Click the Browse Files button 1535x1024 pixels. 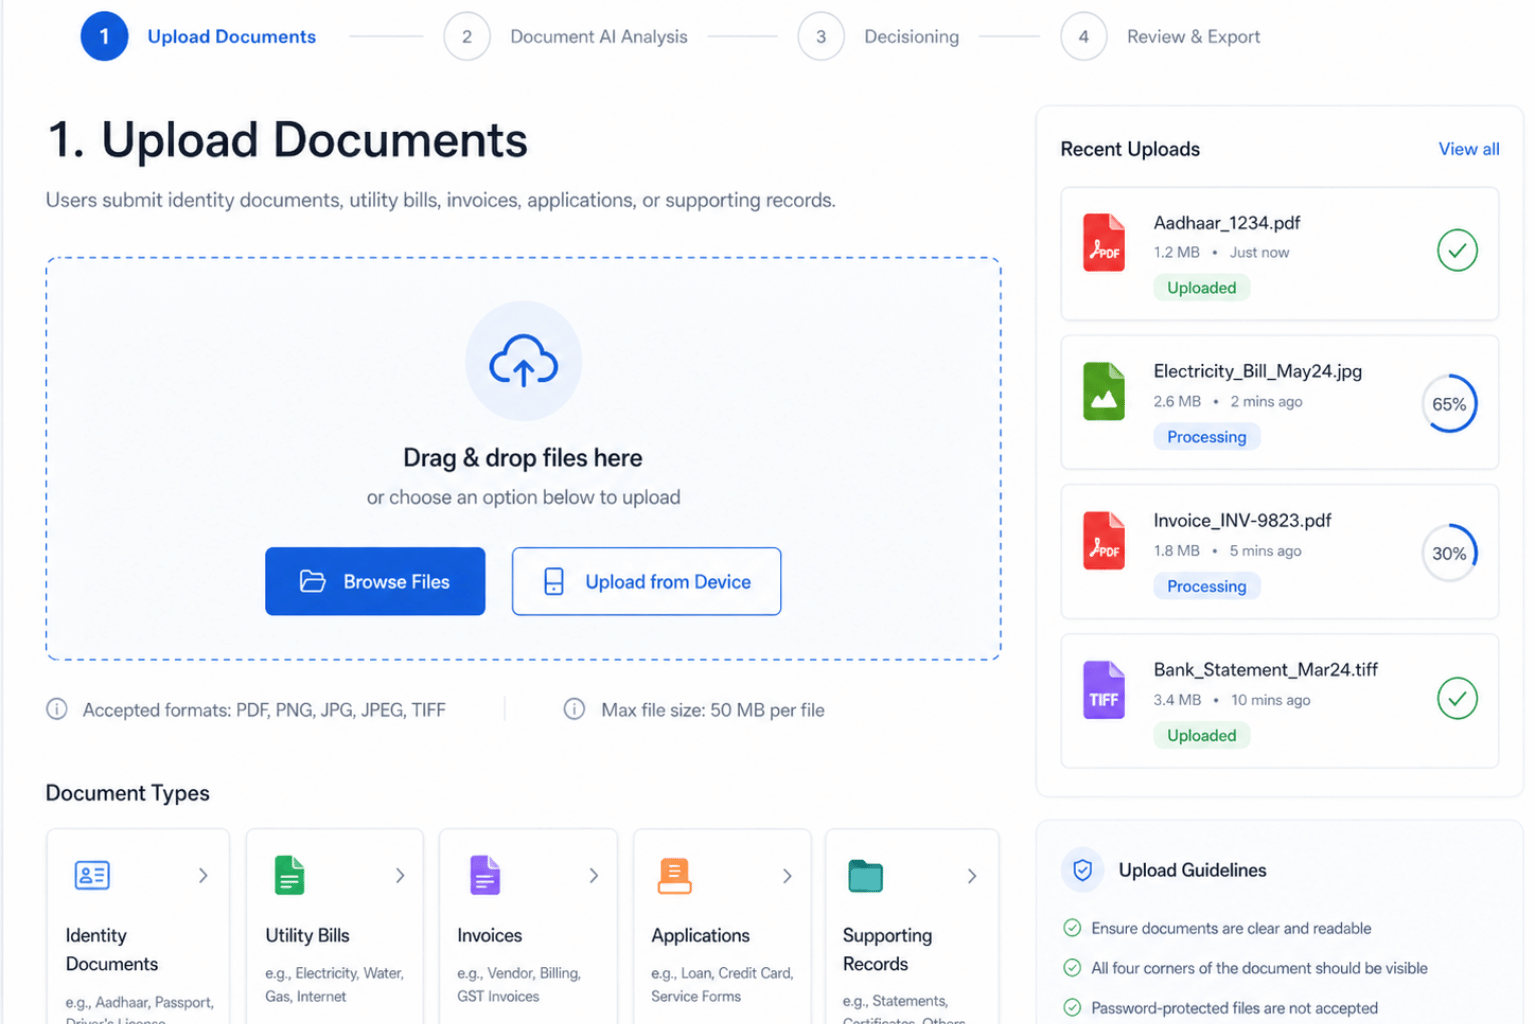(375, 581)
